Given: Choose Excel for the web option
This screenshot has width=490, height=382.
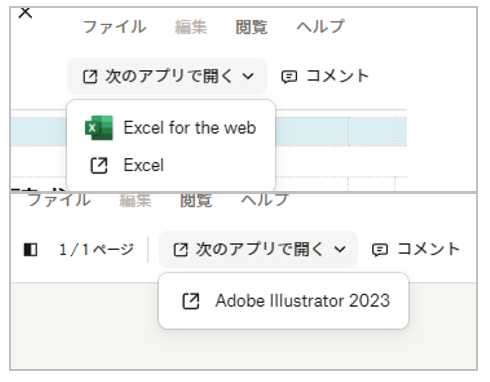Looking at the screenshot, I should [x=171, y=128].
